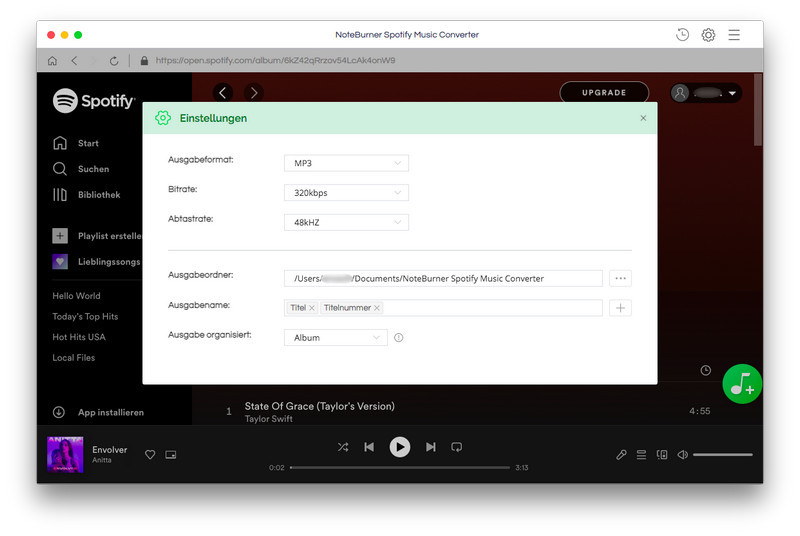Close the Einstellungen dialog
The image size is (800, 536).
pyautogui.click(x=643, y=118)
